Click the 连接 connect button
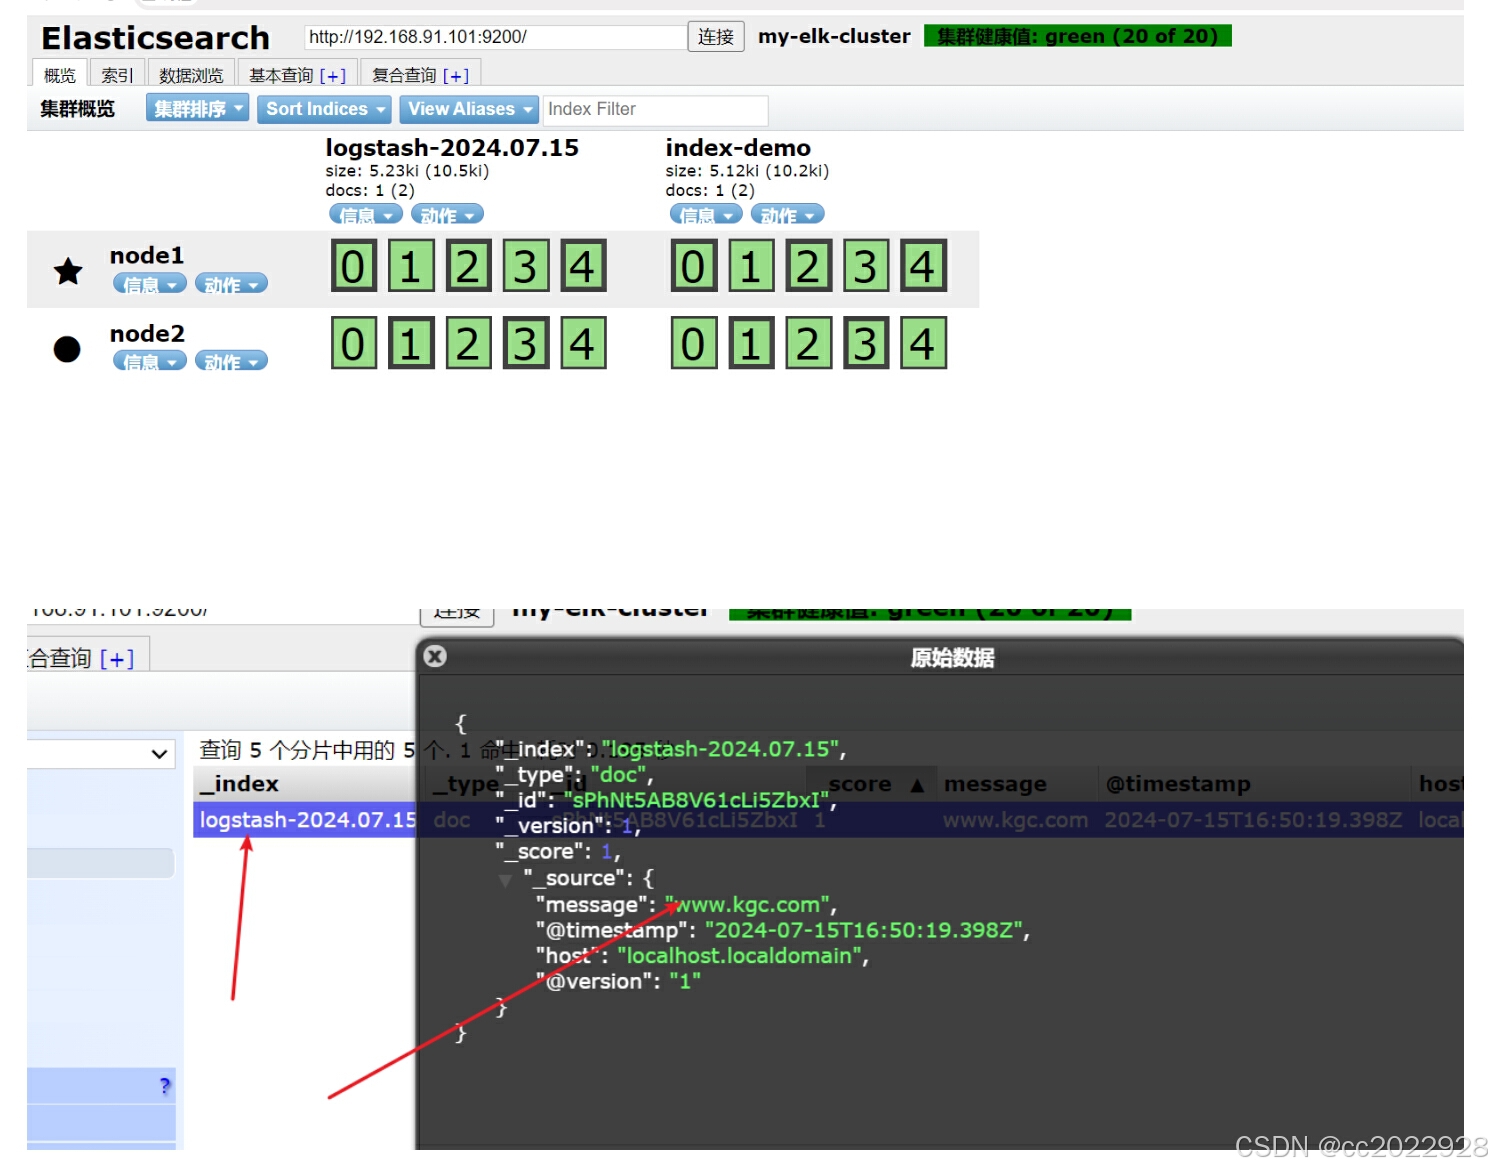The height and width of the screenshot is (1173, 1492). (x=716, y=37)
